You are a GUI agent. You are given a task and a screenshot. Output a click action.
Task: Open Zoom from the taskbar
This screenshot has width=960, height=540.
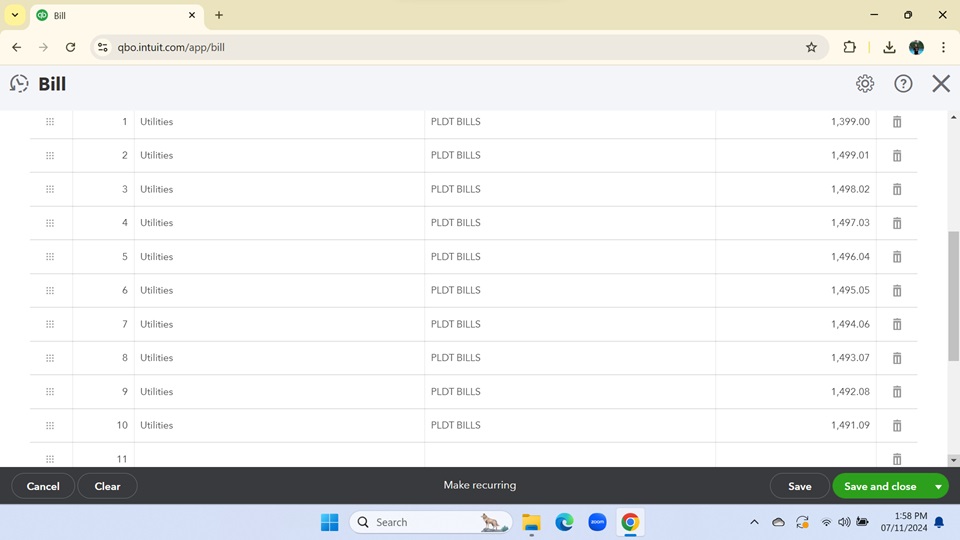(597, 522)
